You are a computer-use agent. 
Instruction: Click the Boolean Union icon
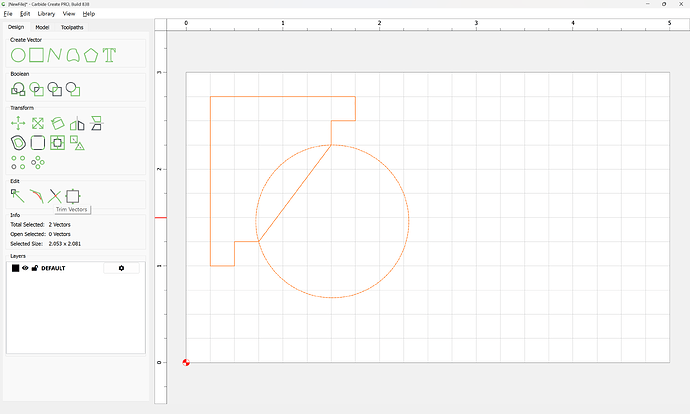click(x=18, y=90)
